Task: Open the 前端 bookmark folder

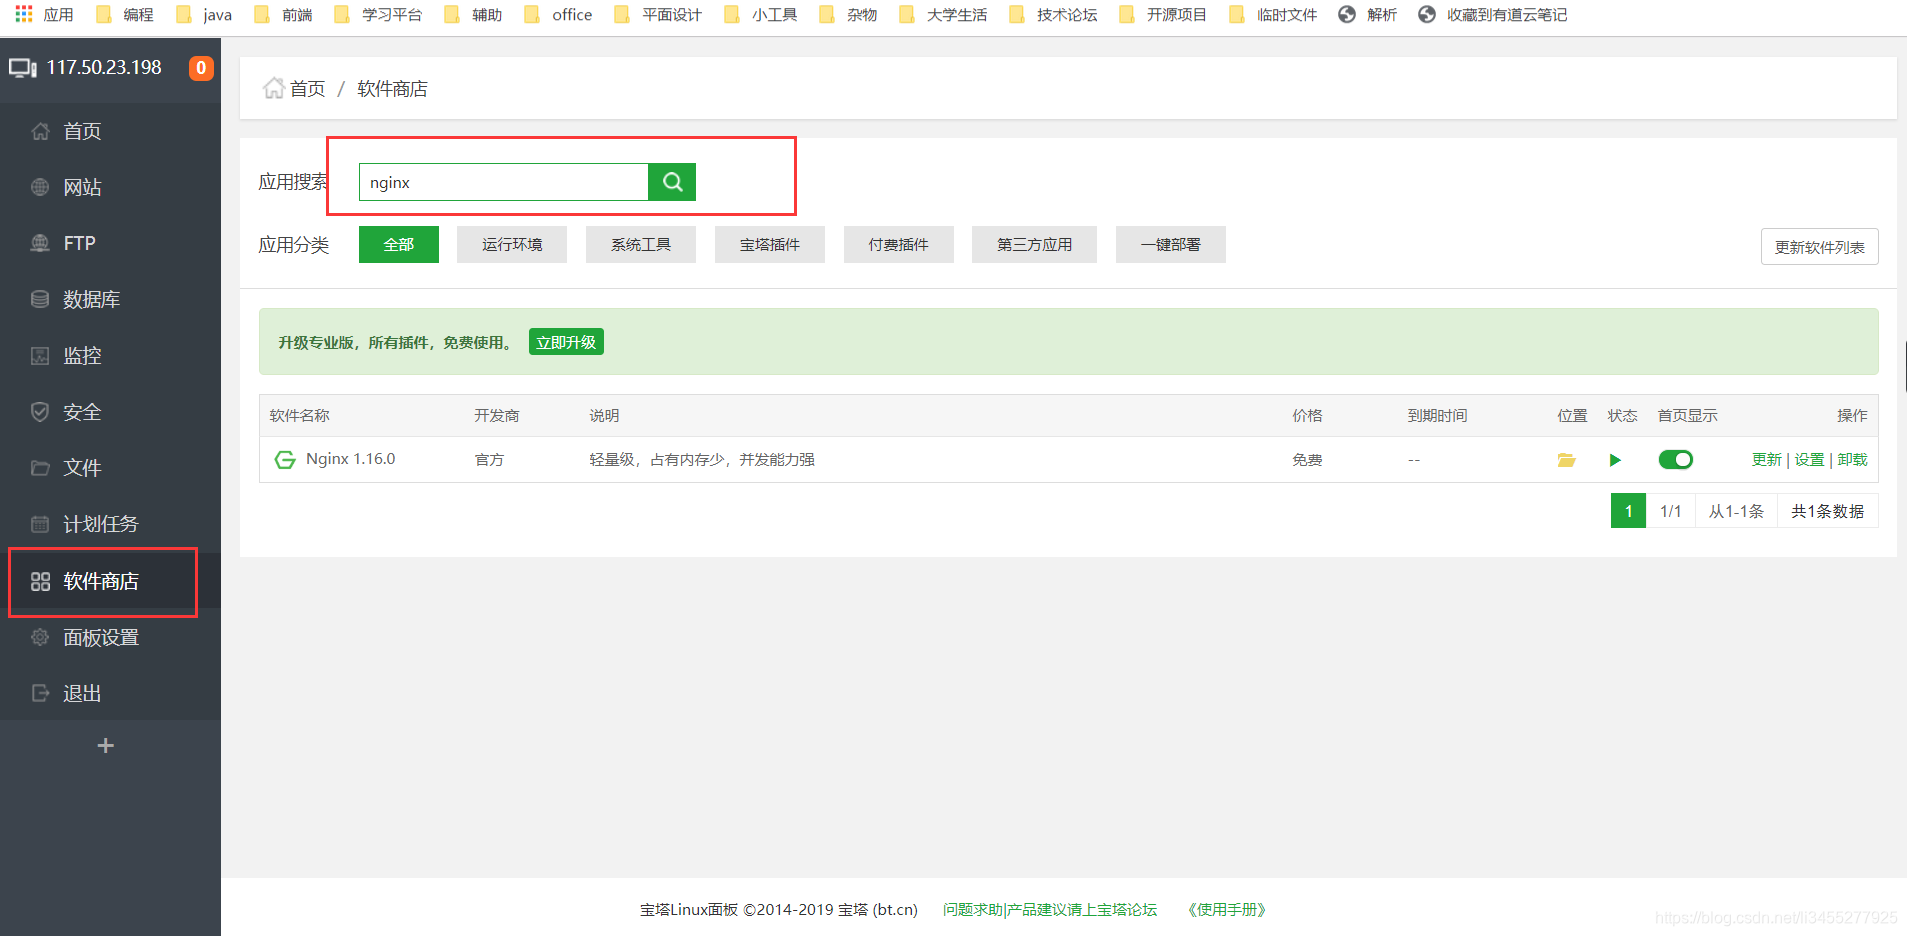Action: tap(283, 15)
